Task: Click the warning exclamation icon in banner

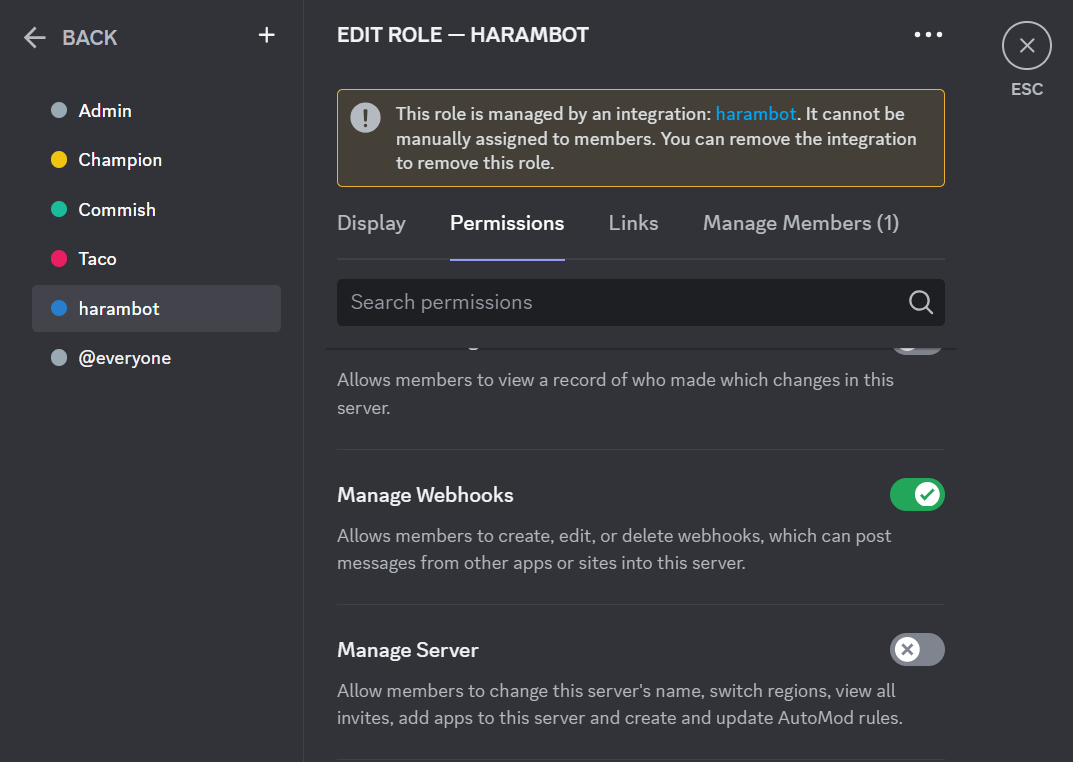Action: [x=365, y=118]
